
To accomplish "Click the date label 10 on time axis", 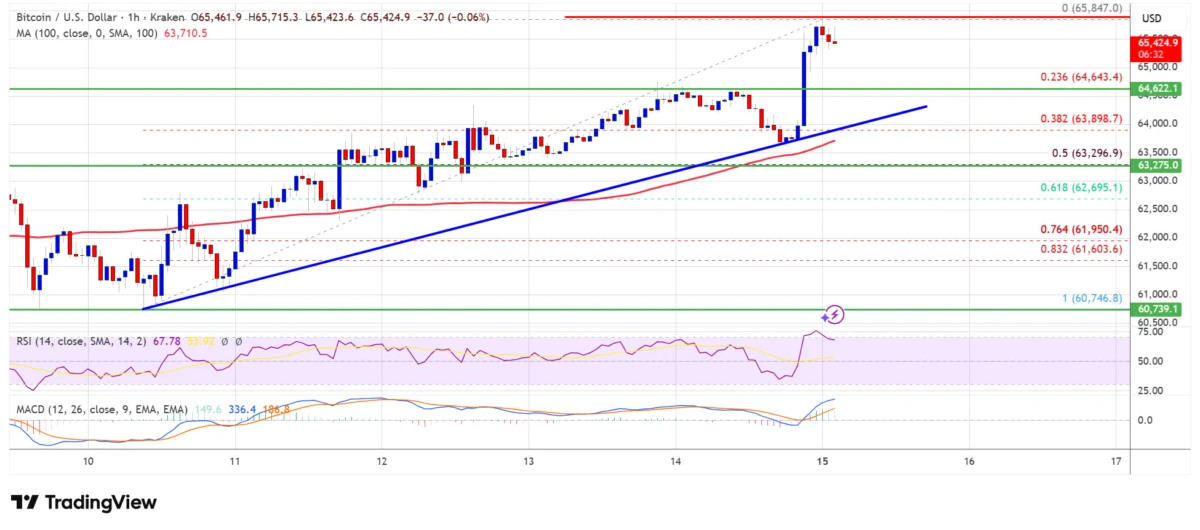I will pos(89,461).
